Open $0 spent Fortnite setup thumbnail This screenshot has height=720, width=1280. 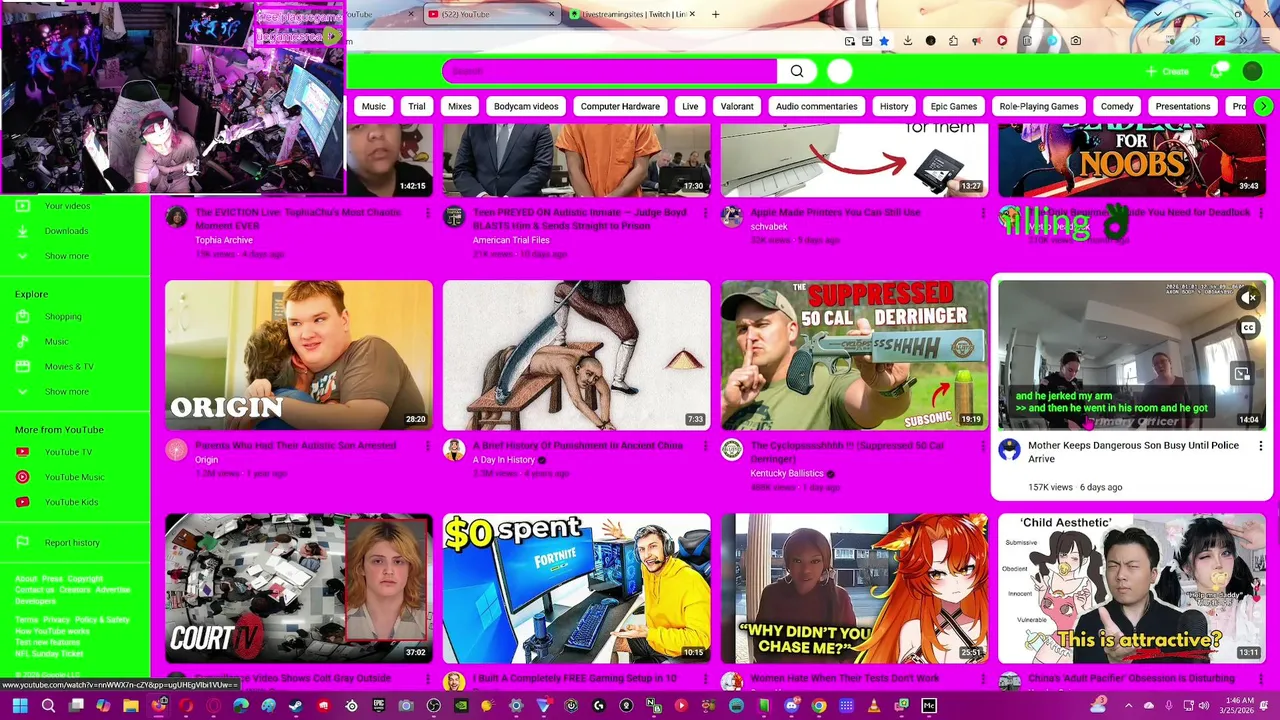click(577, 588)
